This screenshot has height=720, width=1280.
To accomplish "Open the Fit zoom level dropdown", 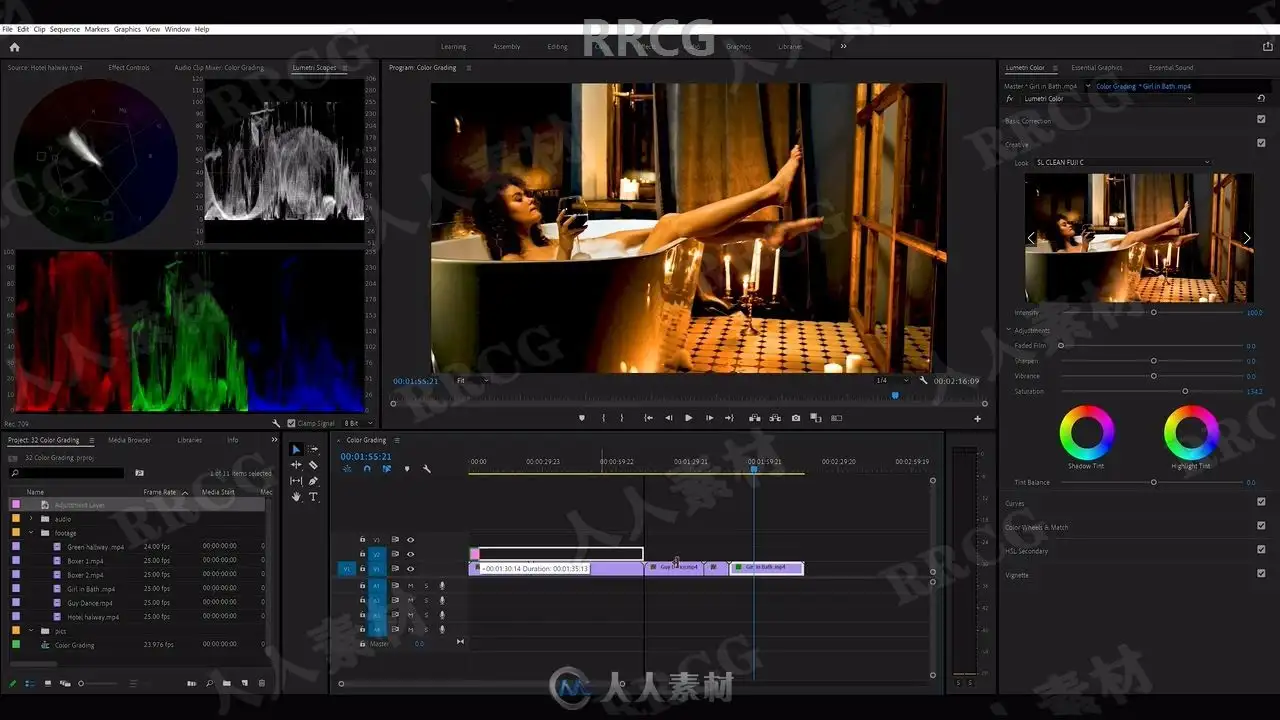I will pyautogui.click(x=473, y=381).
